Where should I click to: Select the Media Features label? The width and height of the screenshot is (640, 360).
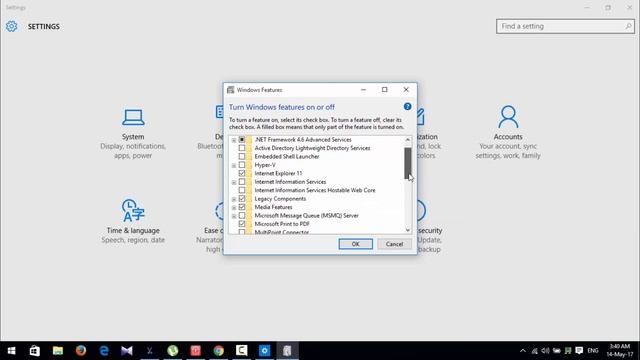(273, 207)
